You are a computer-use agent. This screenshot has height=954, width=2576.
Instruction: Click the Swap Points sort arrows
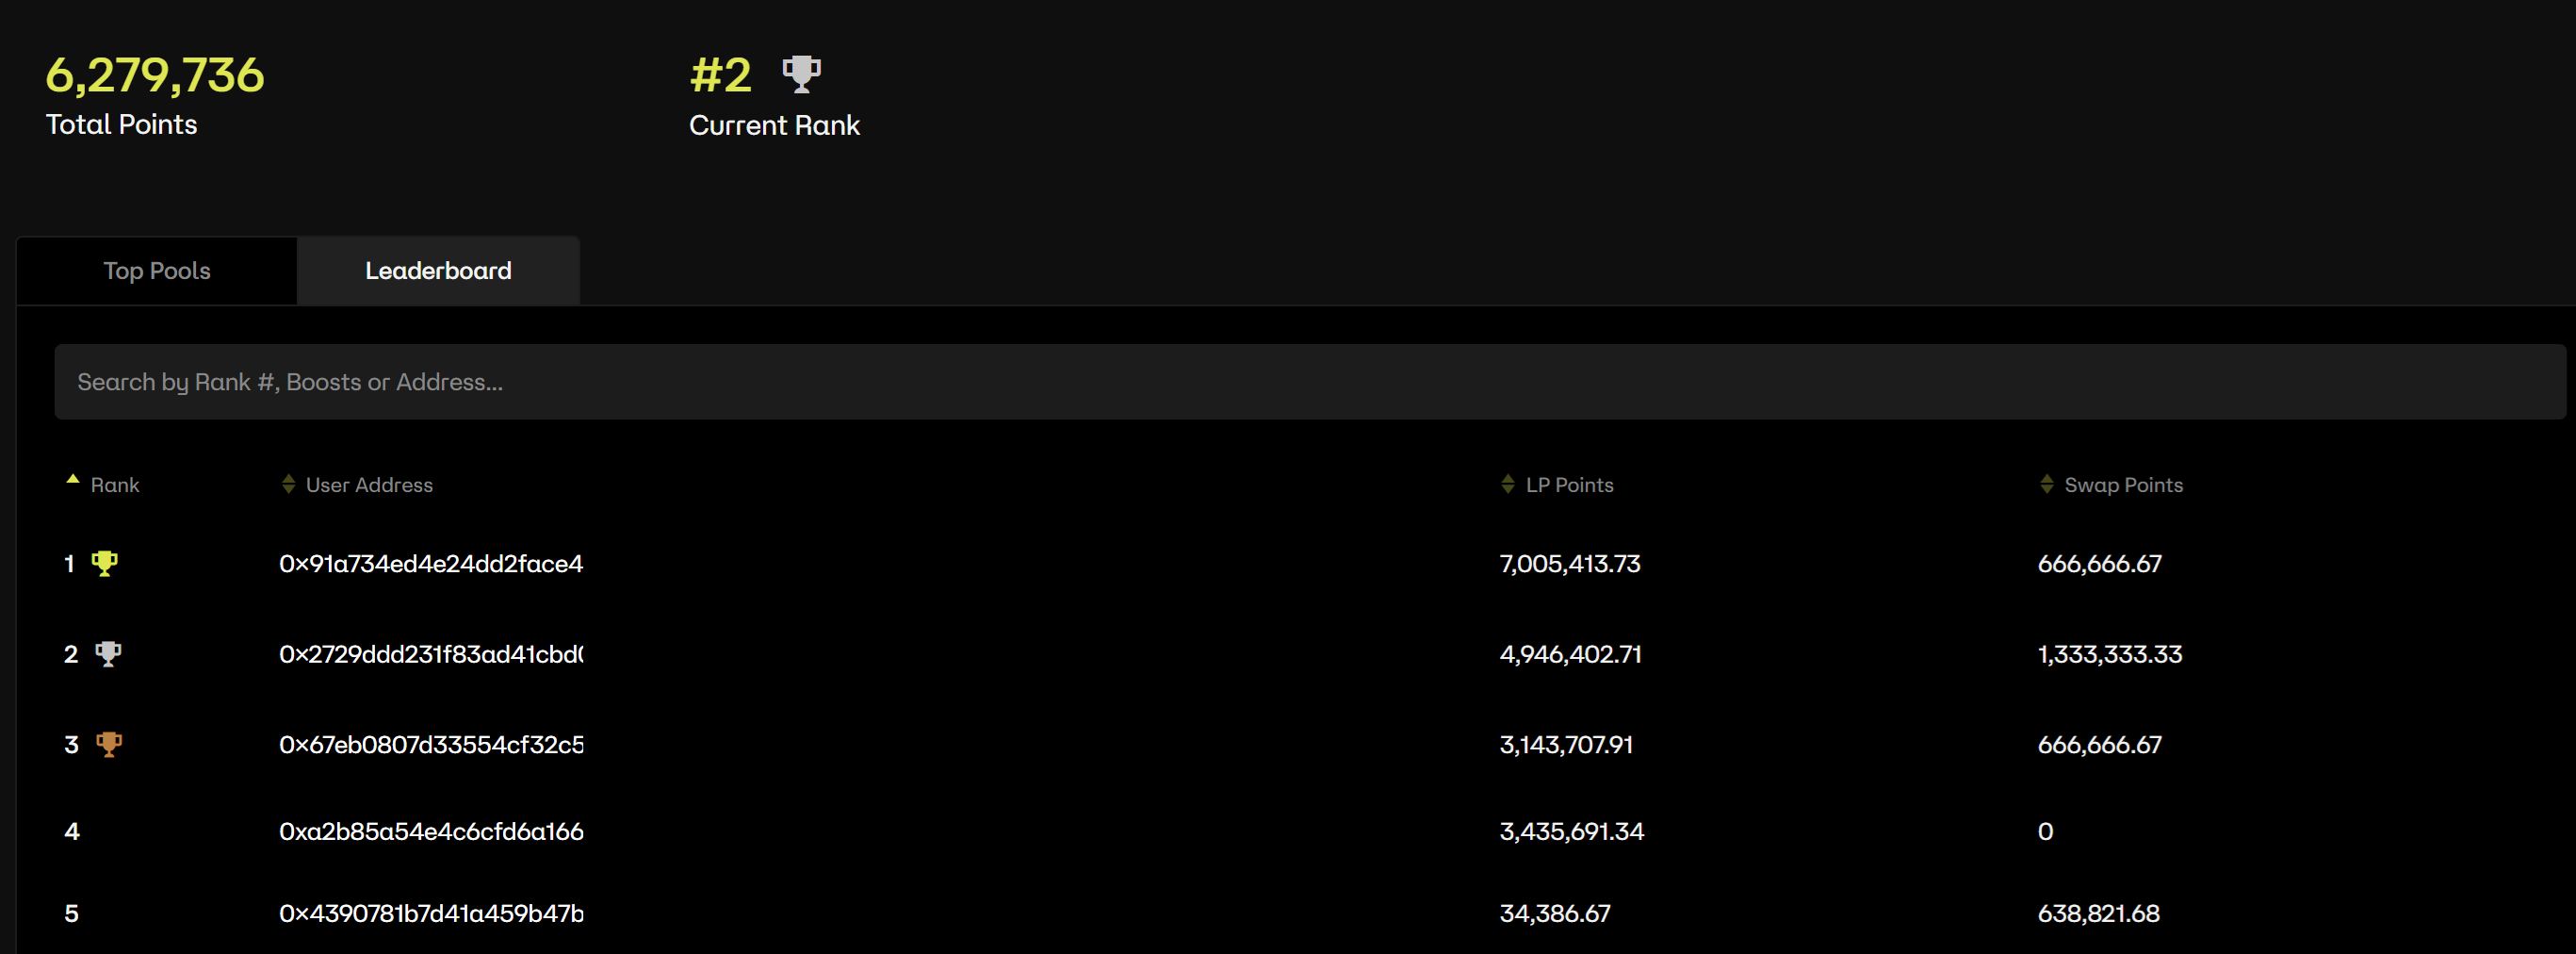[2046, 484]
